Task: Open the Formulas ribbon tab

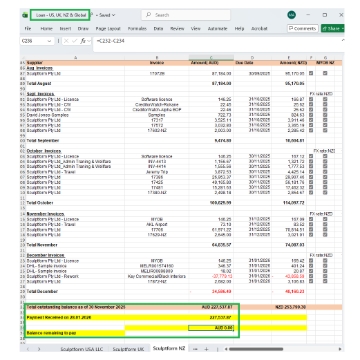Action: click(x=137, y=29)
